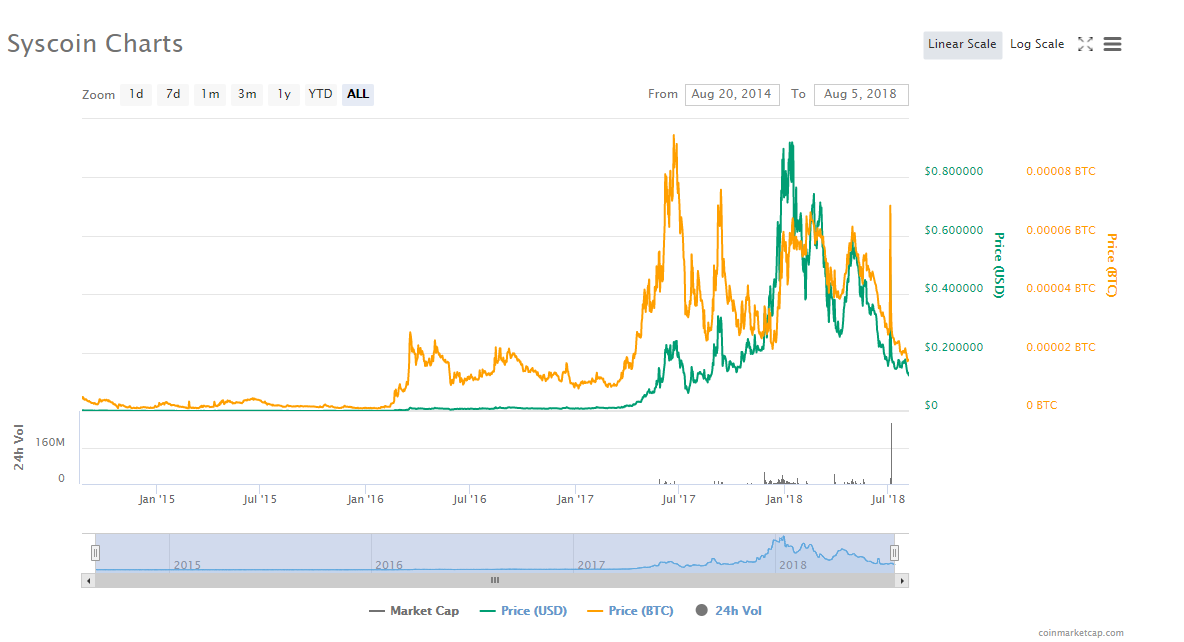
Task: Click the coinmarketcap.com credit link
Action: point(1081,633)
